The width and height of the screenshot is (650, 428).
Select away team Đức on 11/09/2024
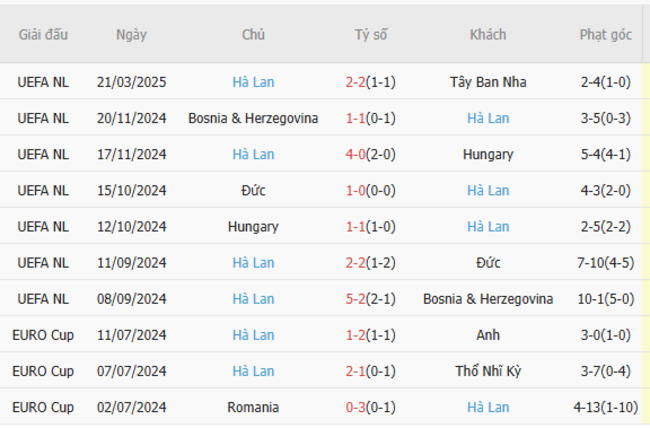(x=488, y=262)
